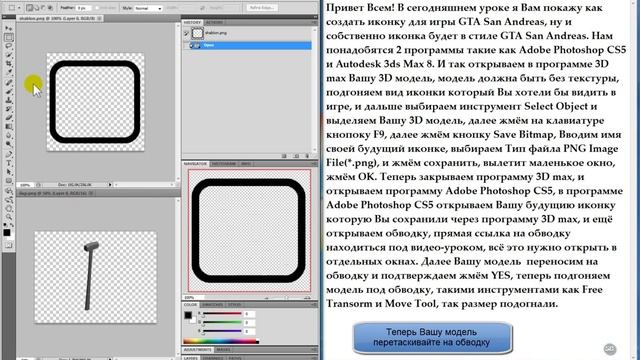Viewport: 640px width, 360px height.
Task: Click the red R color slider
Action: tap(221, 314)
